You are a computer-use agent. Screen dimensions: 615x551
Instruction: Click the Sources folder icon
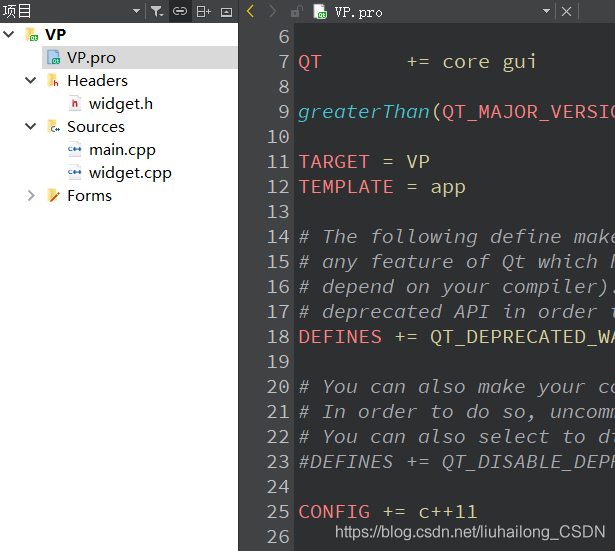pyautogui.click(x=53, y=126)
